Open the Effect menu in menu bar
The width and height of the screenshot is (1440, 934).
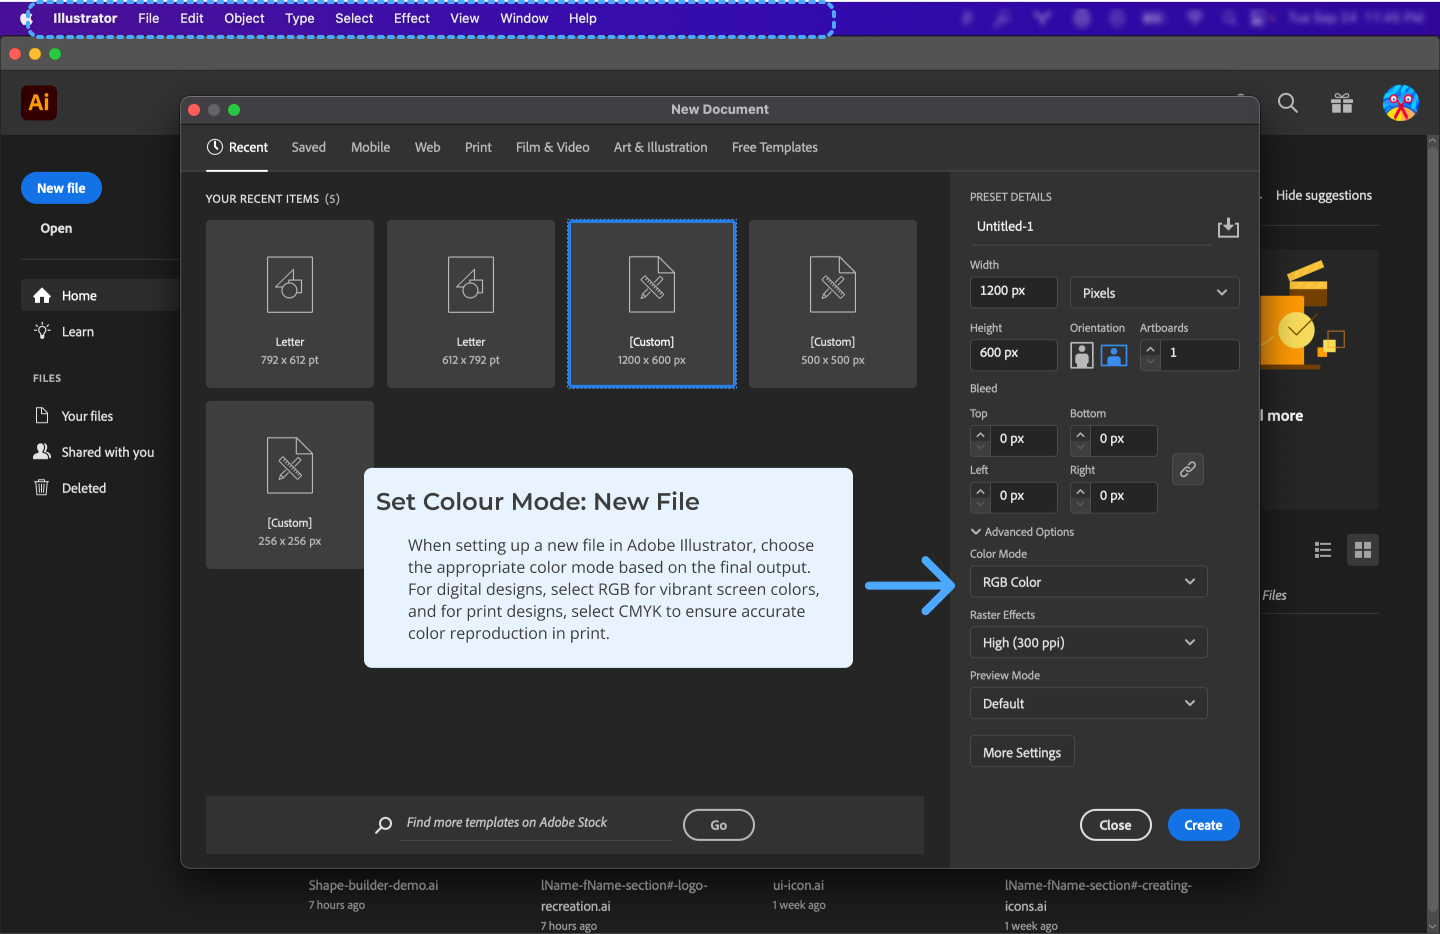[411, 18]
